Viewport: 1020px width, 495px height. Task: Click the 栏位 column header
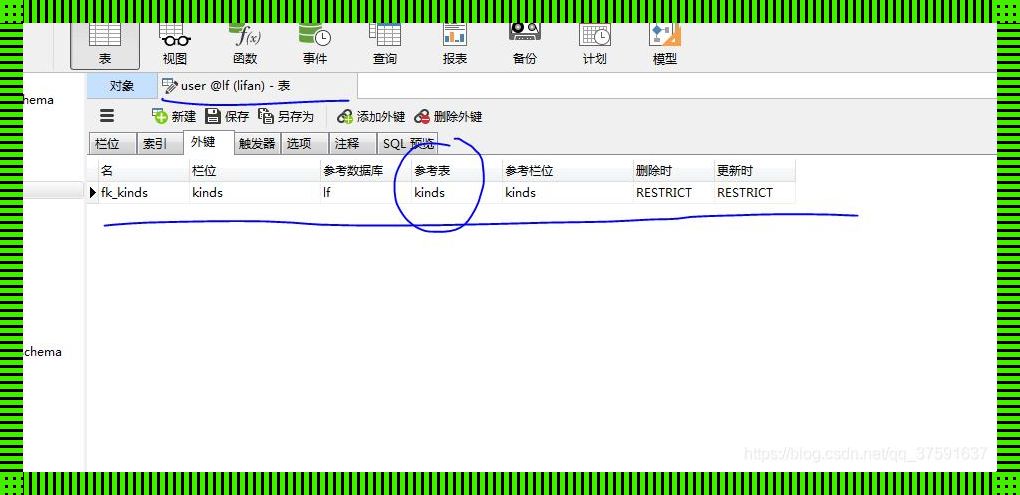[x=255, y=171]
